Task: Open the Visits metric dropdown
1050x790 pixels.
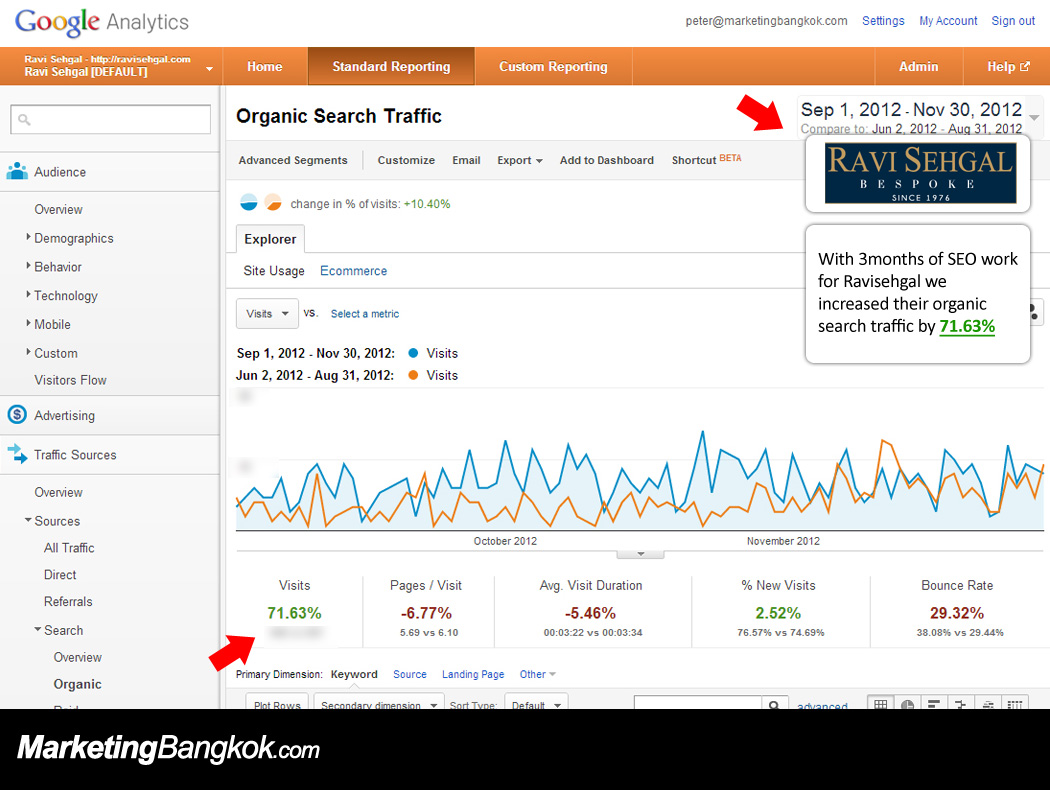Action: (x=267, y=313)
